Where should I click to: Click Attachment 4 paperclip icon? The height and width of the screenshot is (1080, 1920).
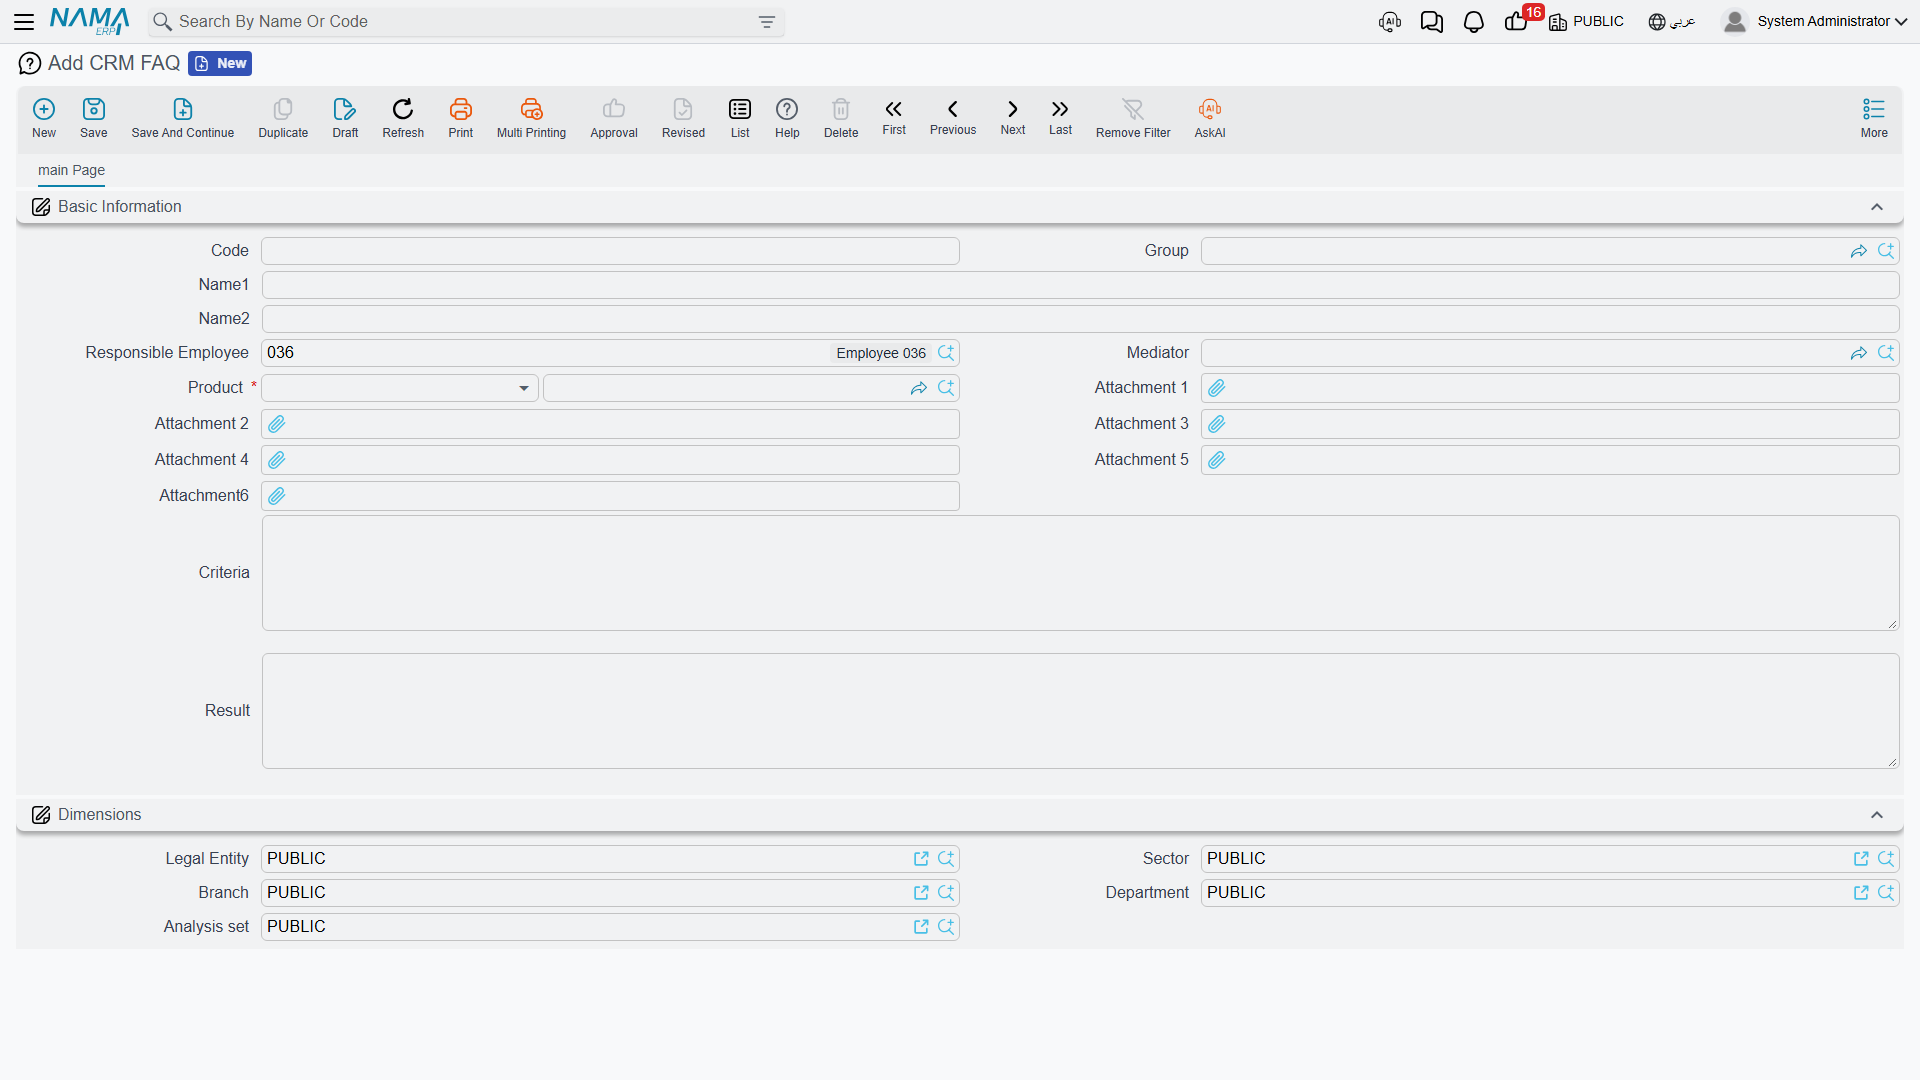[277, 460]
